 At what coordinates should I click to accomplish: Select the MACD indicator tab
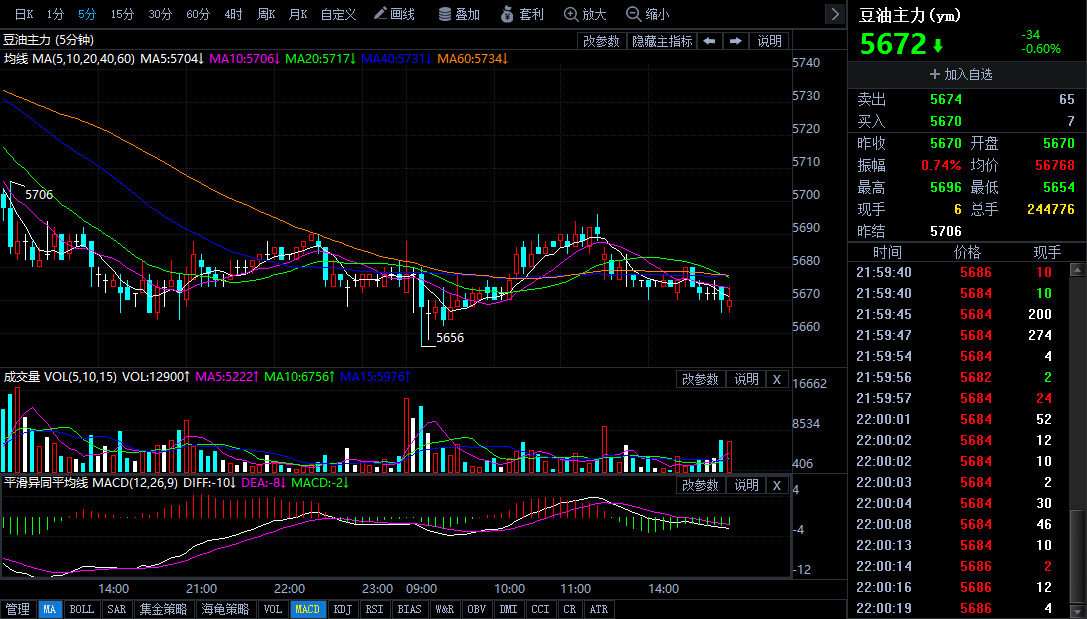click(x=307, y=609)
